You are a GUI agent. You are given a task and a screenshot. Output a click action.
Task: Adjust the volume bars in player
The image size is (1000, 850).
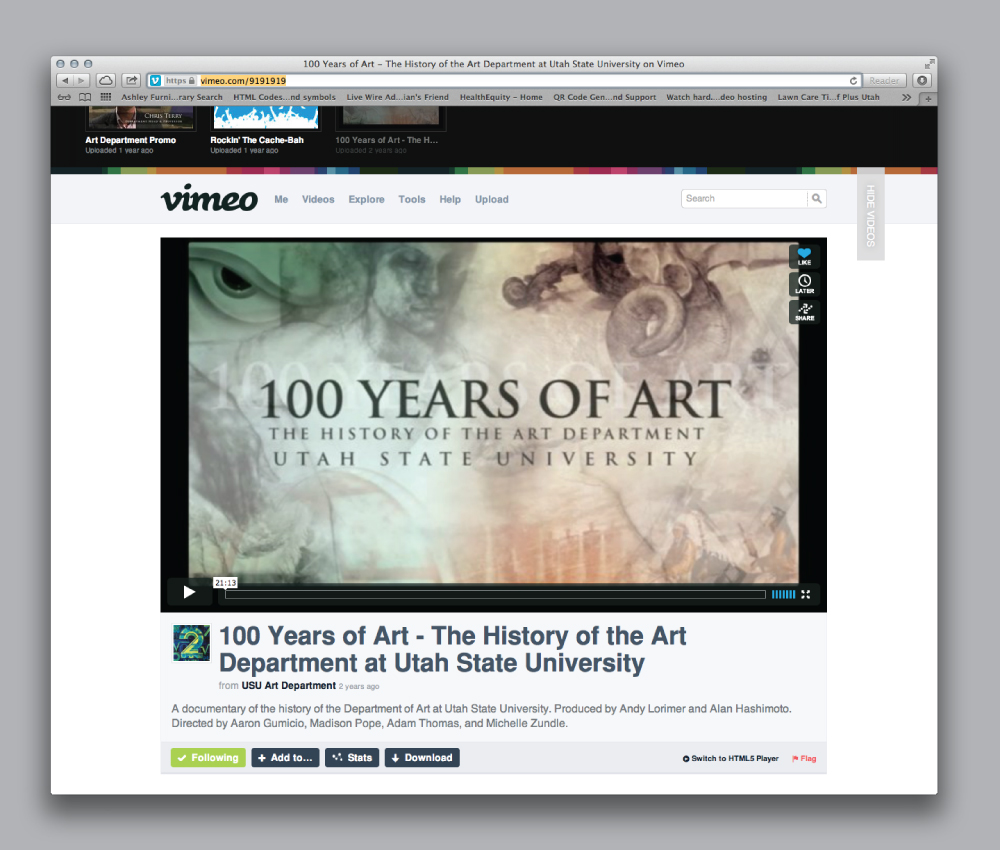tap(784, 594)
